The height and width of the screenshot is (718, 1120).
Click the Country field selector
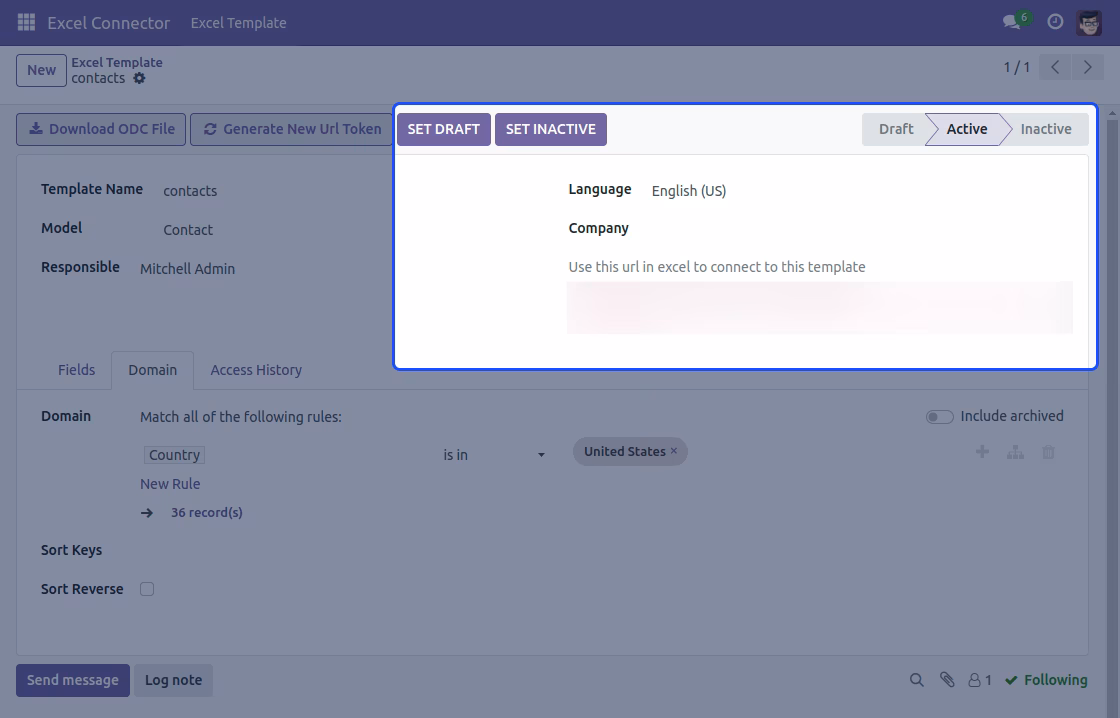(x=174, y=455)
